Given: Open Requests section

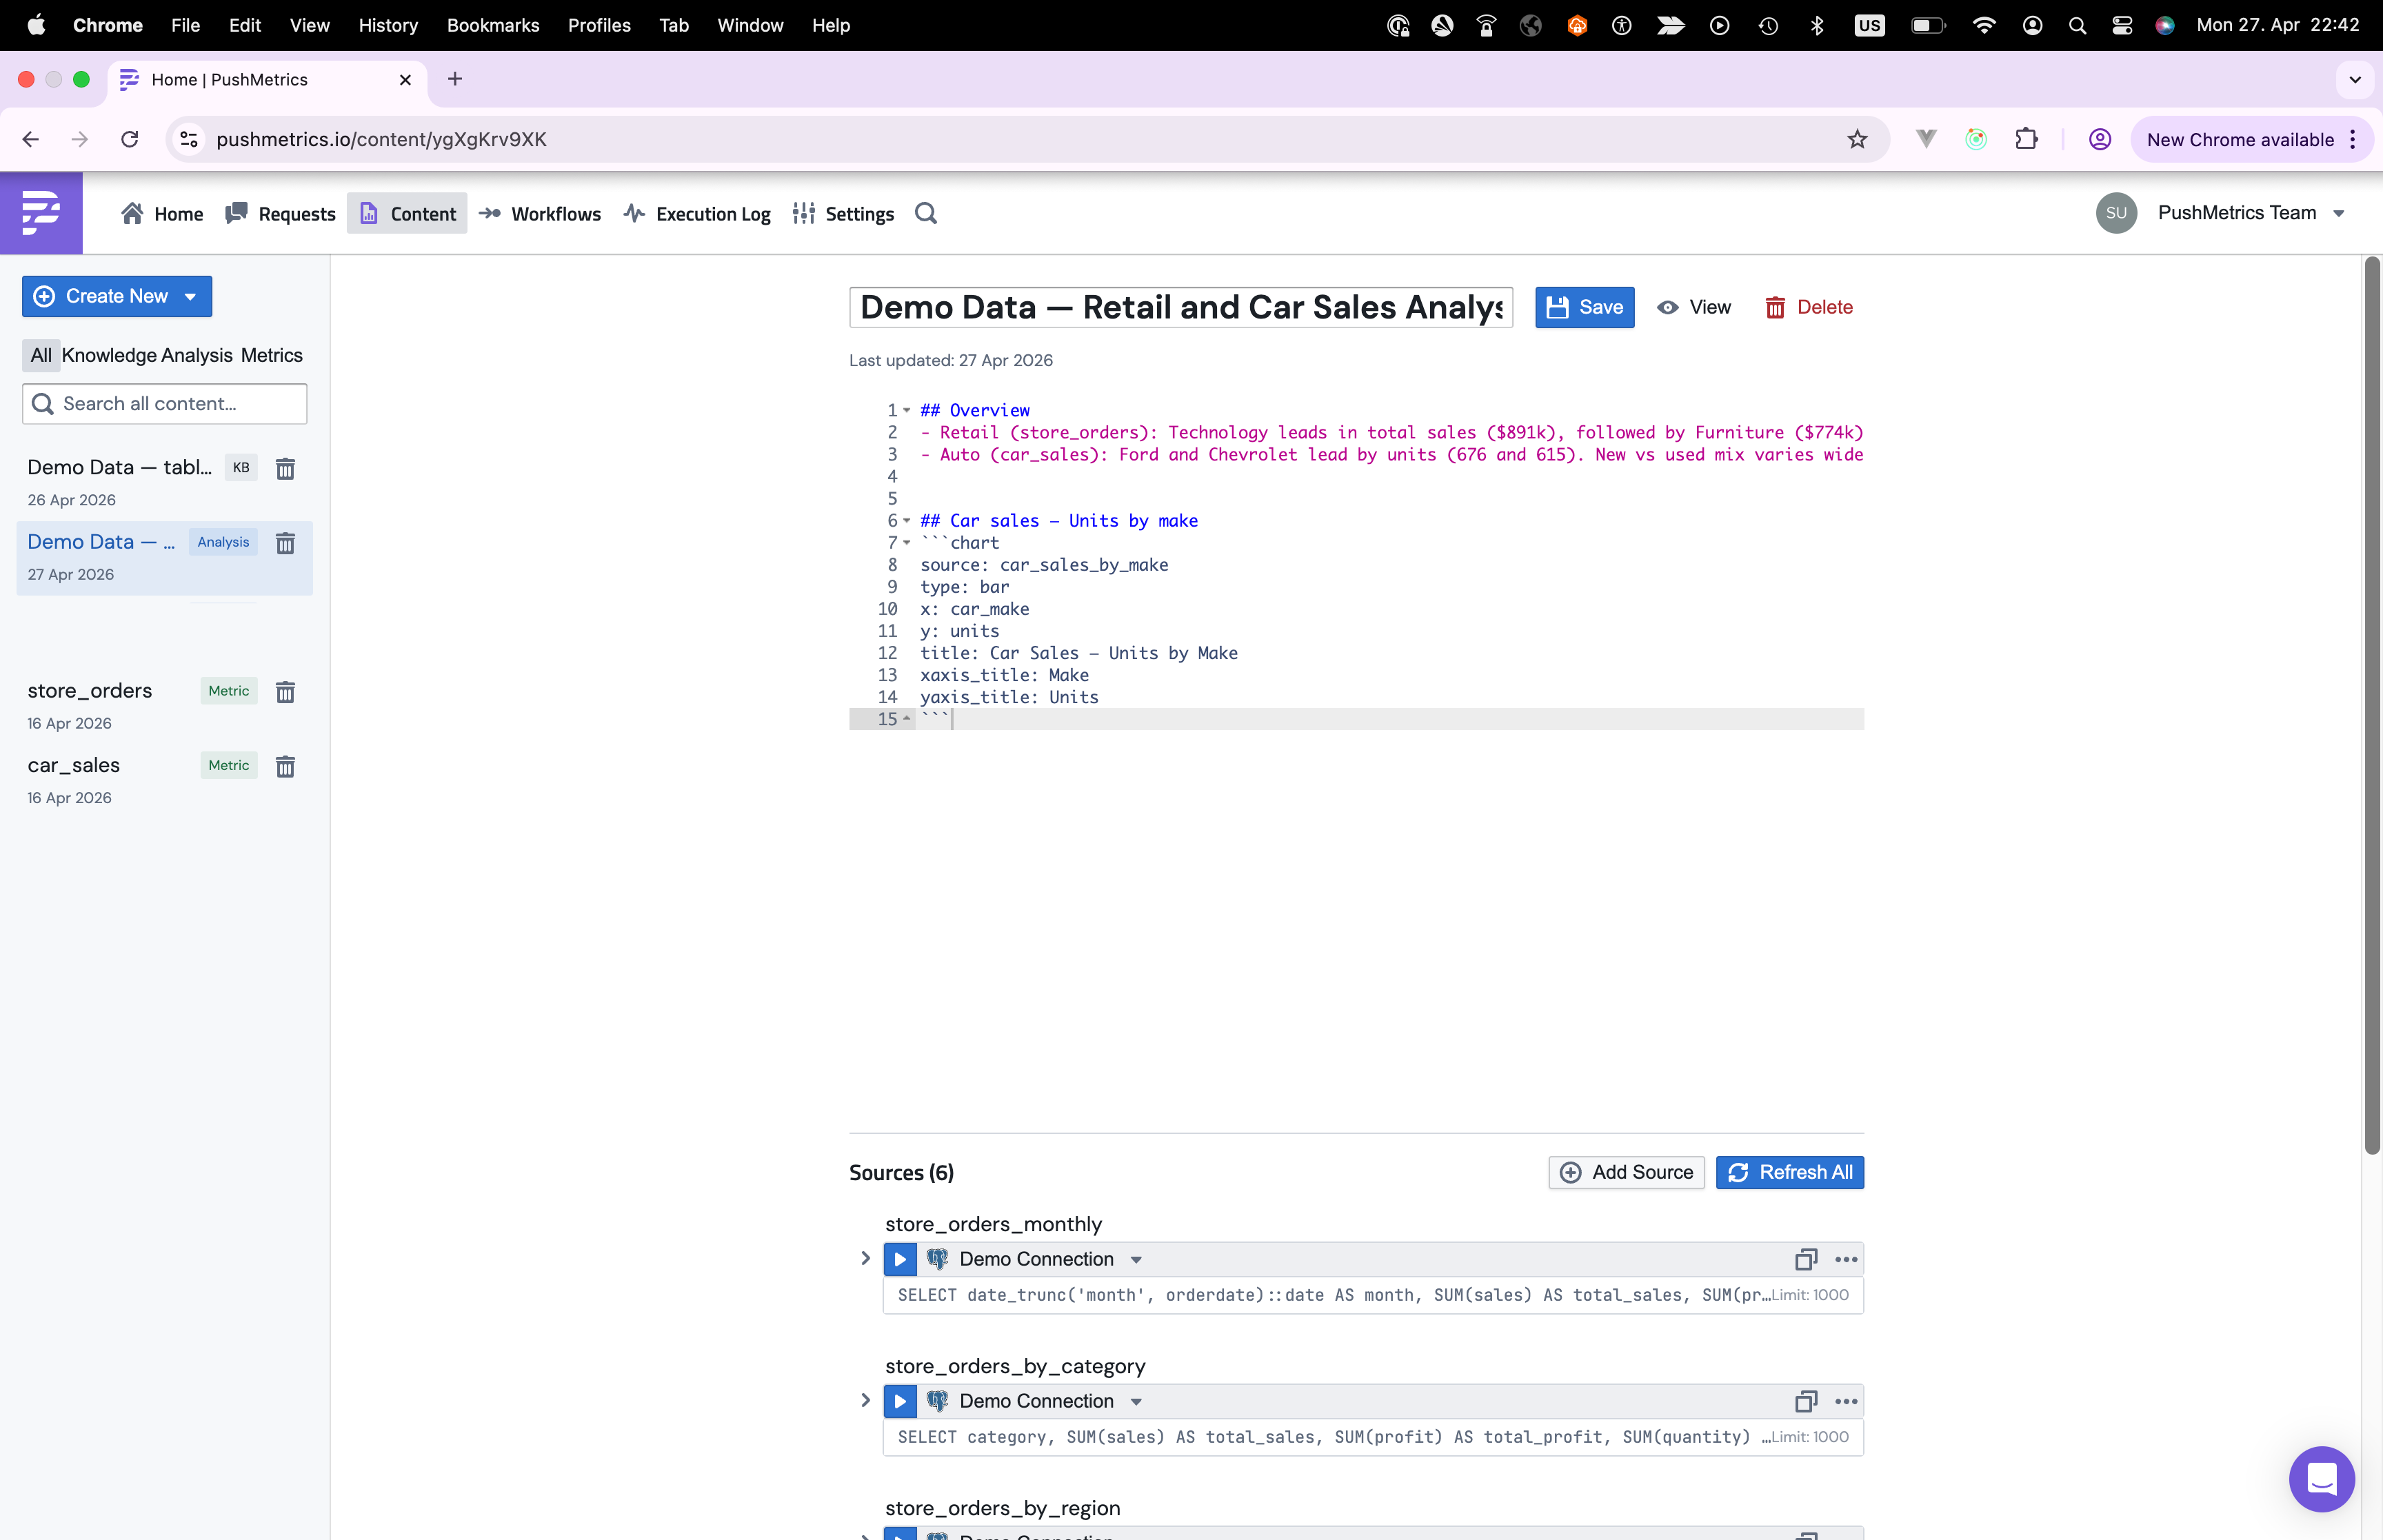Looking at the screenshot, I should point(281,213).
